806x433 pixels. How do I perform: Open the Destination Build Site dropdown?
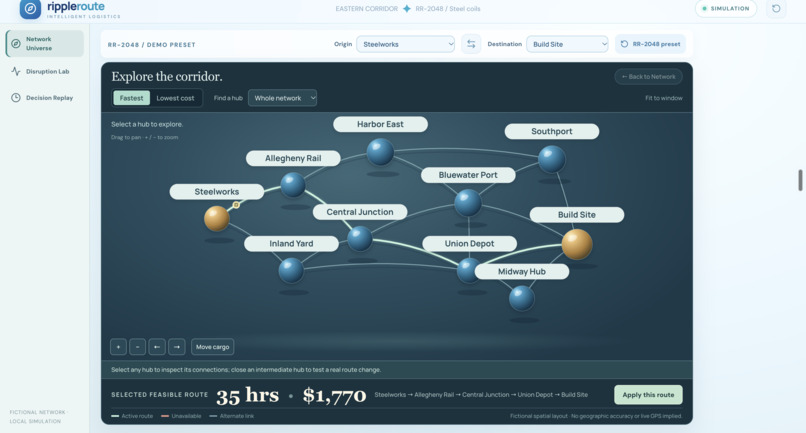pos(567,44)
